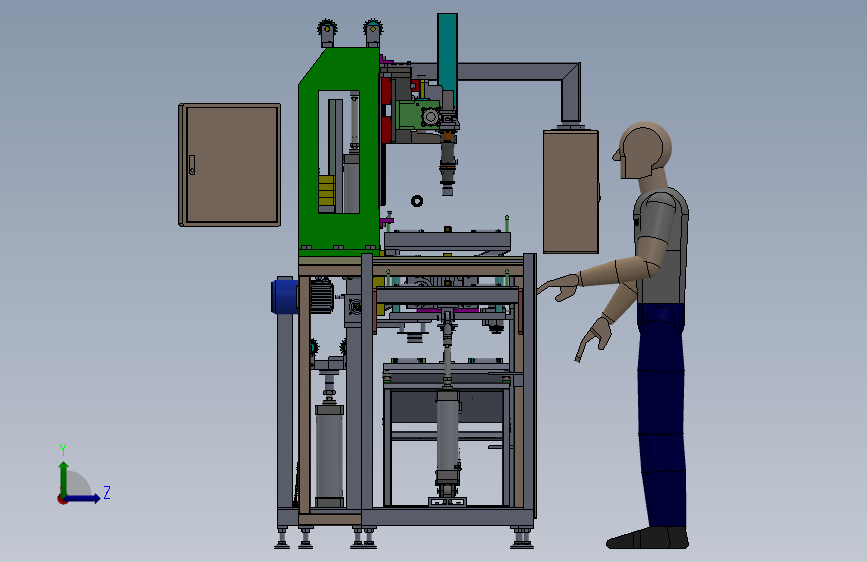867x562 pixels.
Task: Select the mannequin's lower hanging hand
Action: pyautogui.click(x=593, y=337)
